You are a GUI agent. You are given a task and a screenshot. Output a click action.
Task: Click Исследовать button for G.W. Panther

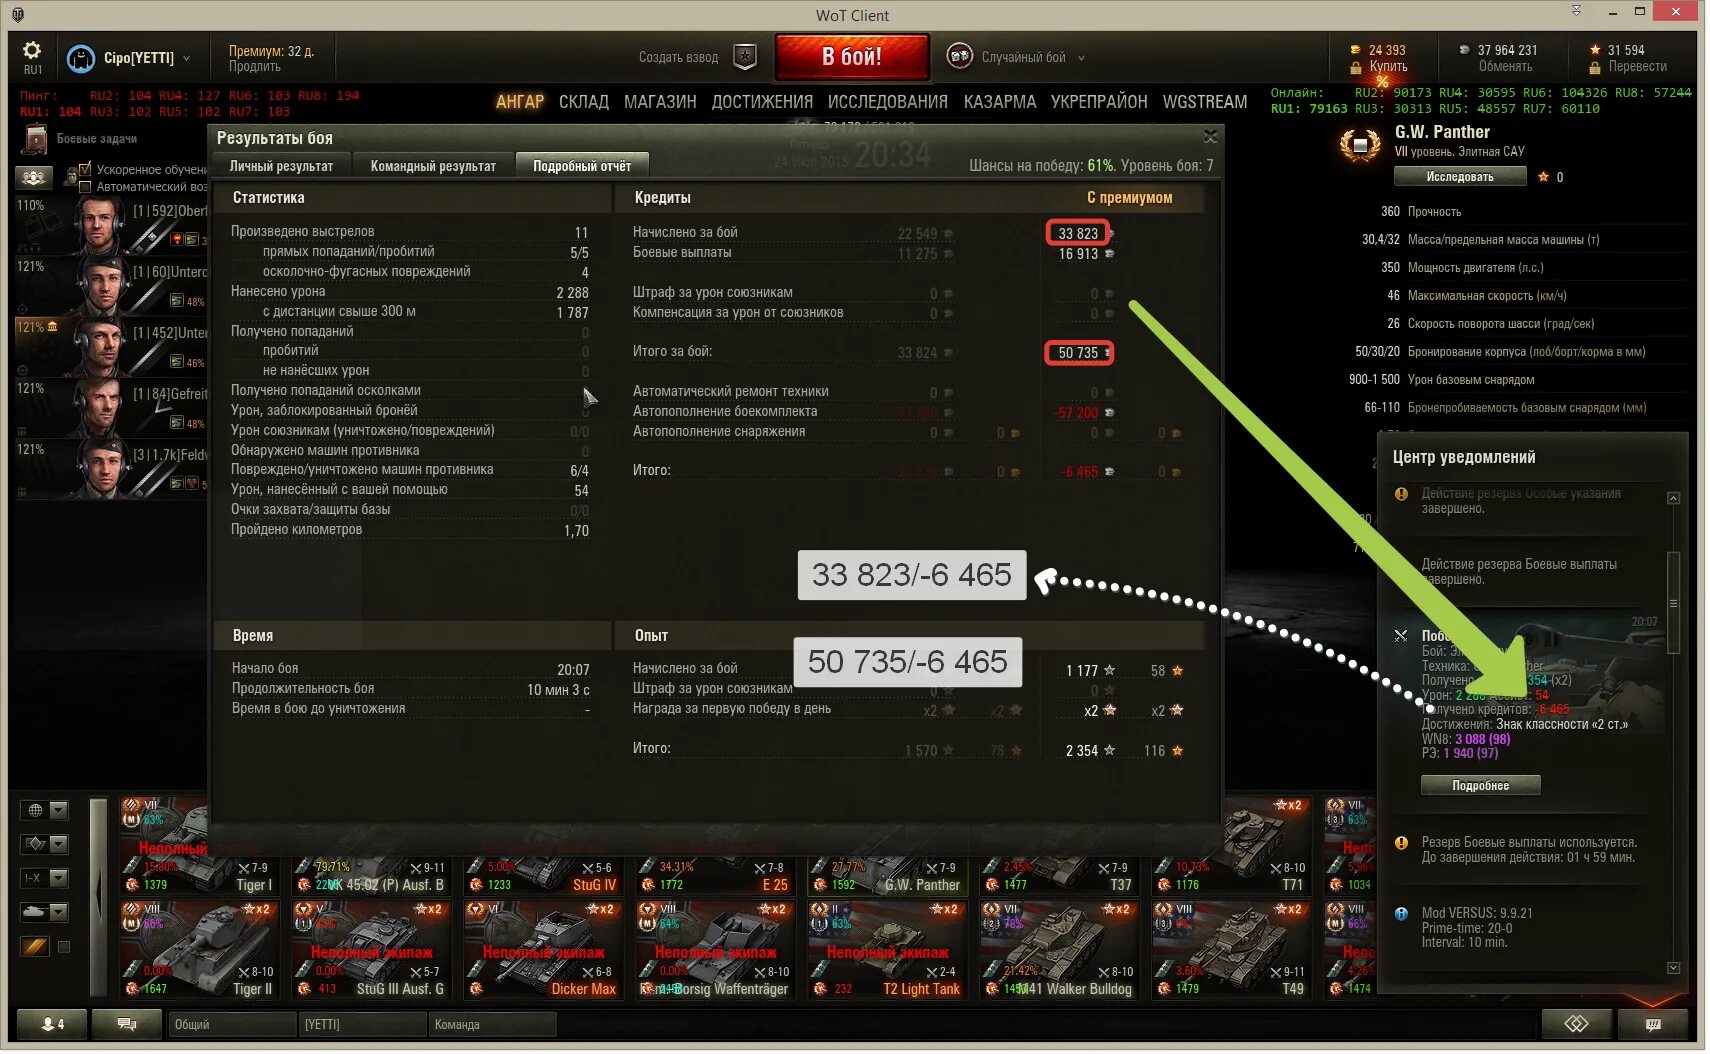(x=1460, y=177)
